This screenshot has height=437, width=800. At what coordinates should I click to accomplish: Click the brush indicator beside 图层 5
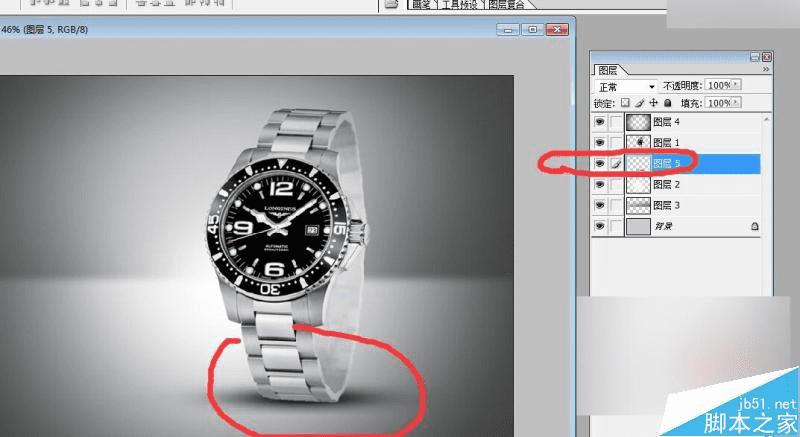click(617, 164)
